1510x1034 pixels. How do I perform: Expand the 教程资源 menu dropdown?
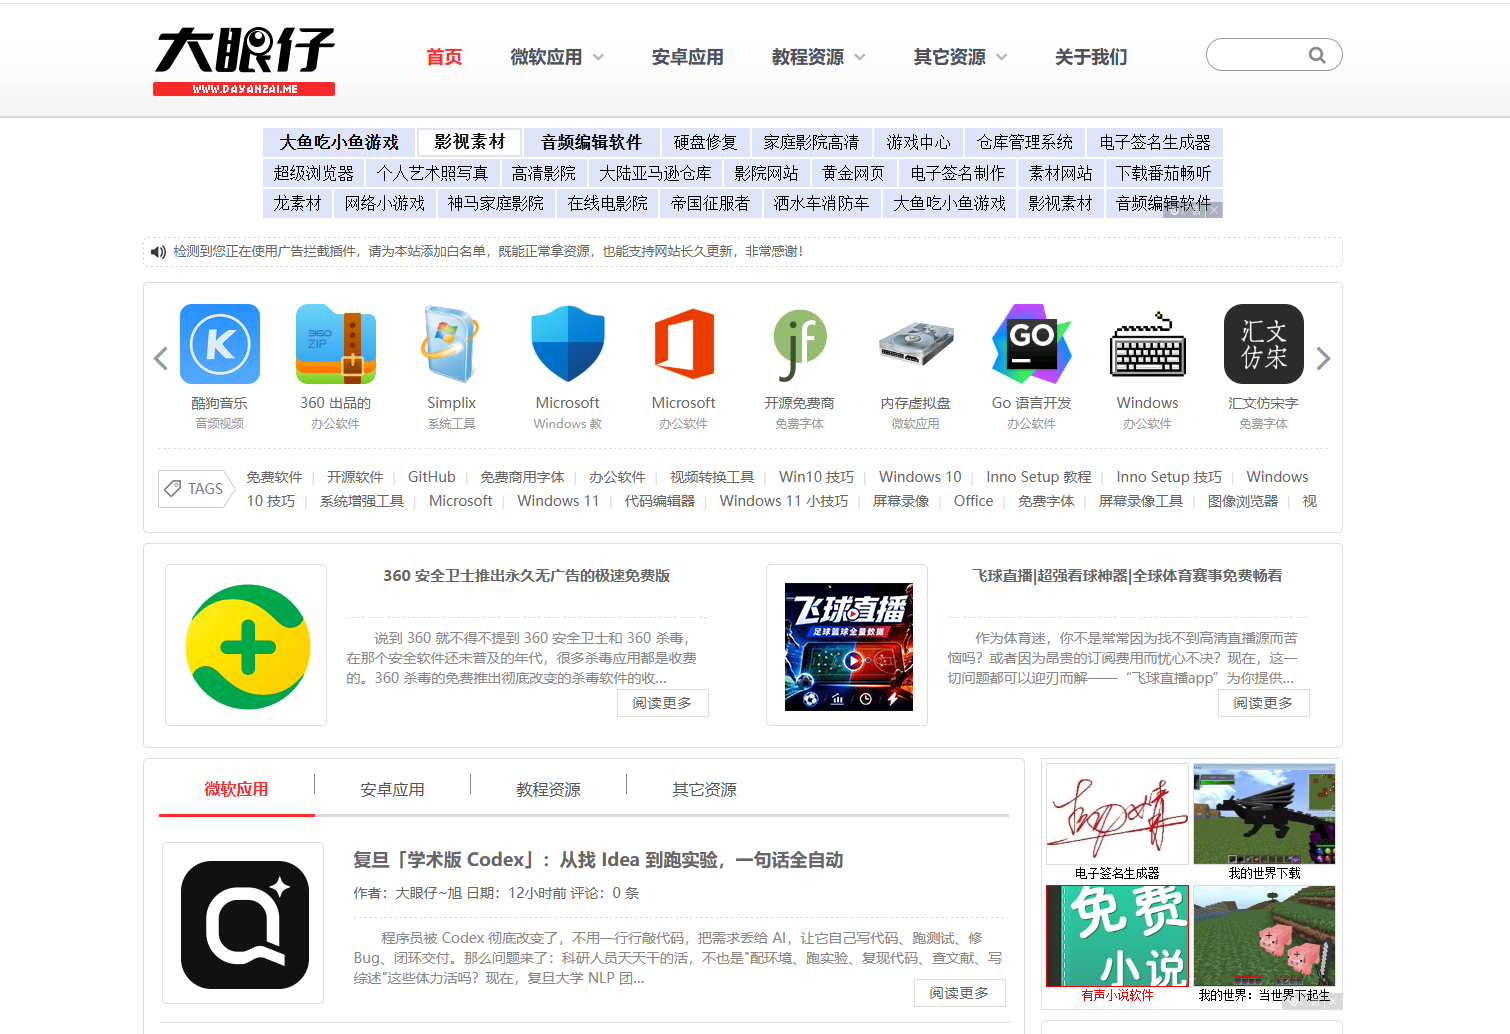(860, 57)
